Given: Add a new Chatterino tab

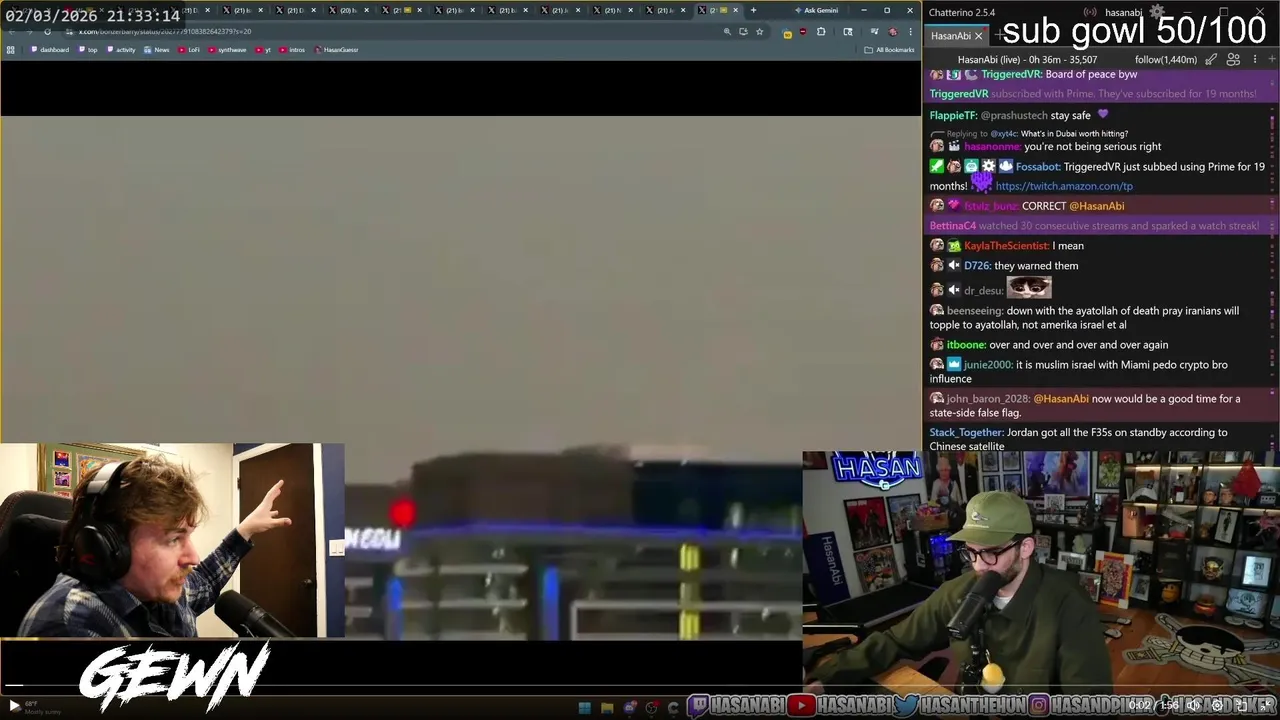Looking at the screenshot, I should pos(999,36).
